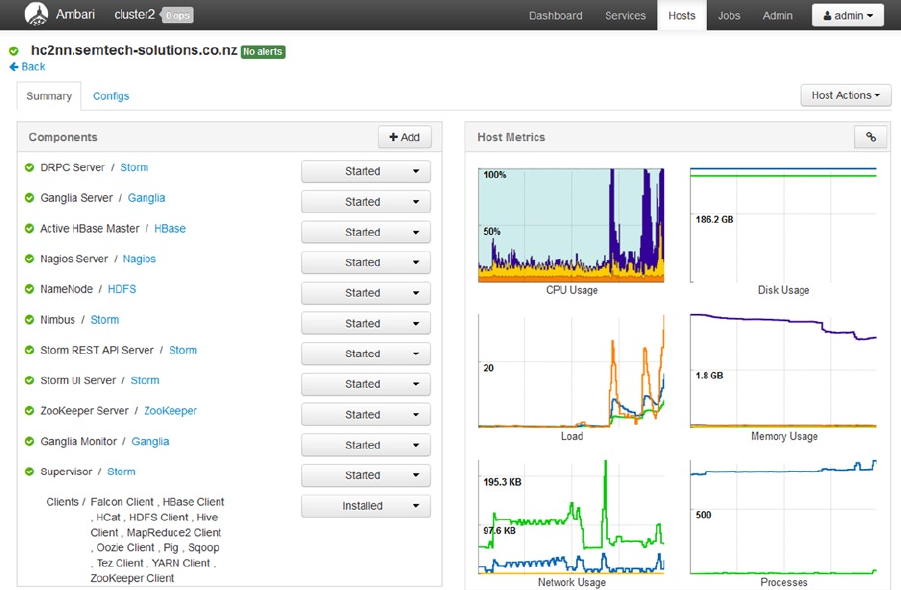901x590 pixels.
Task: Open Storm link beside DRPC Server
Action: pos(134,167)
